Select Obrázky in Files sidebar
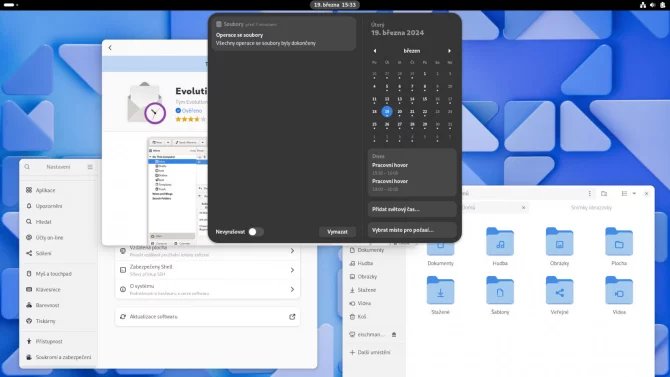This screenshot has width=670, height=377. [x=374, y=277]
